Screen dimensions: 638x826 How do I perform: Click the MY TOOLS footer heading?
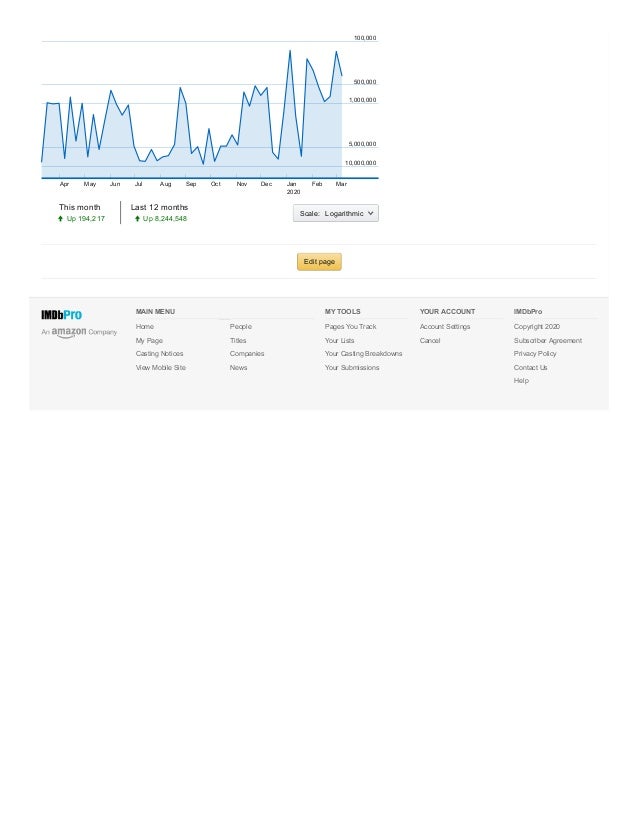342,311
